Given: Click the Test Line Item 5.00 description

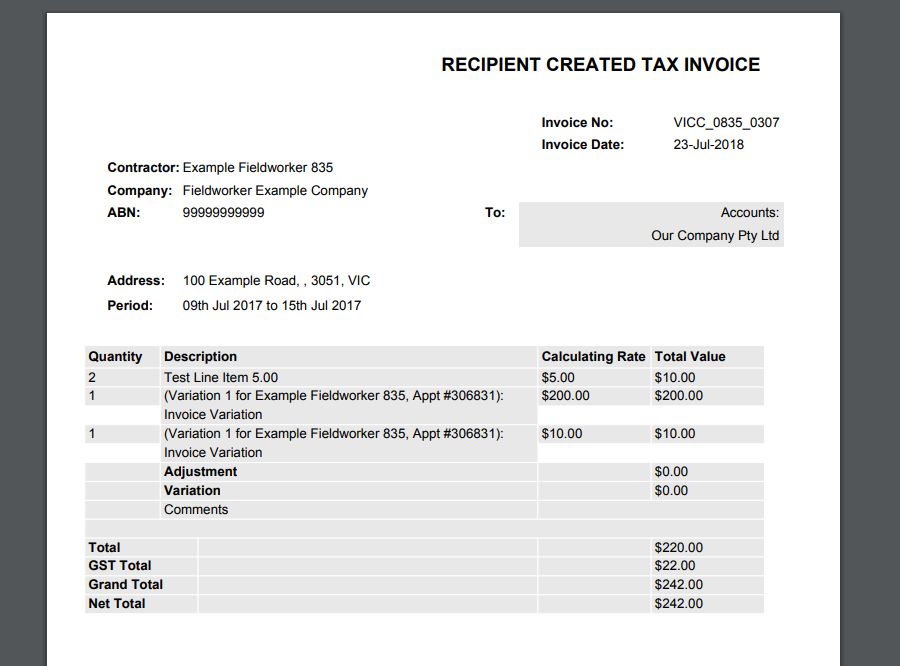Looking at the screenshot, I should (221, 377).
